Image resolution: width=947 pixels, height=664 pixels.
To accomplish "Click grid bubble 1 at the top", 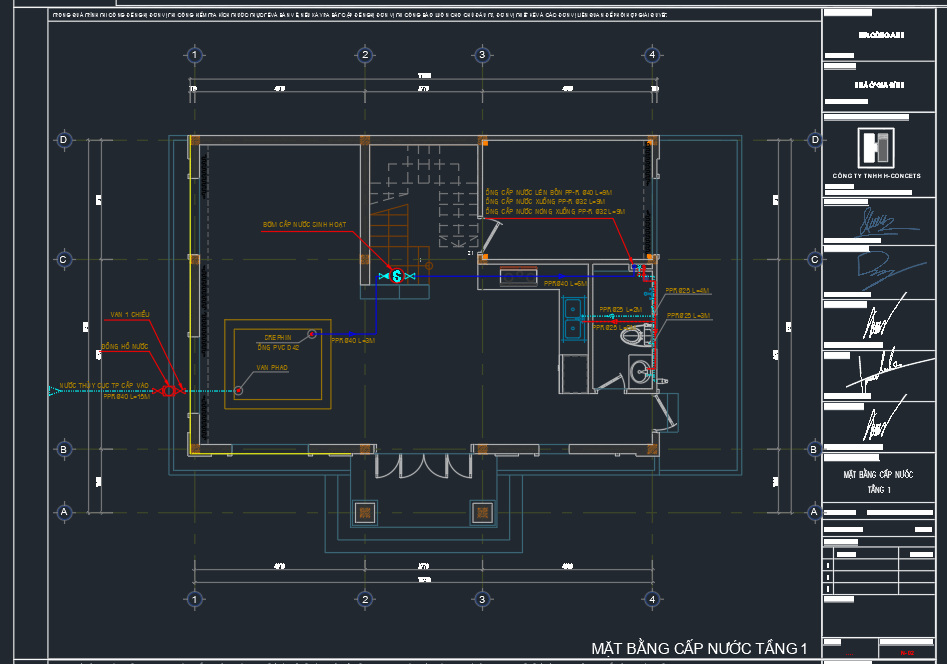I will pyautogui.click(x=194, y=55).
